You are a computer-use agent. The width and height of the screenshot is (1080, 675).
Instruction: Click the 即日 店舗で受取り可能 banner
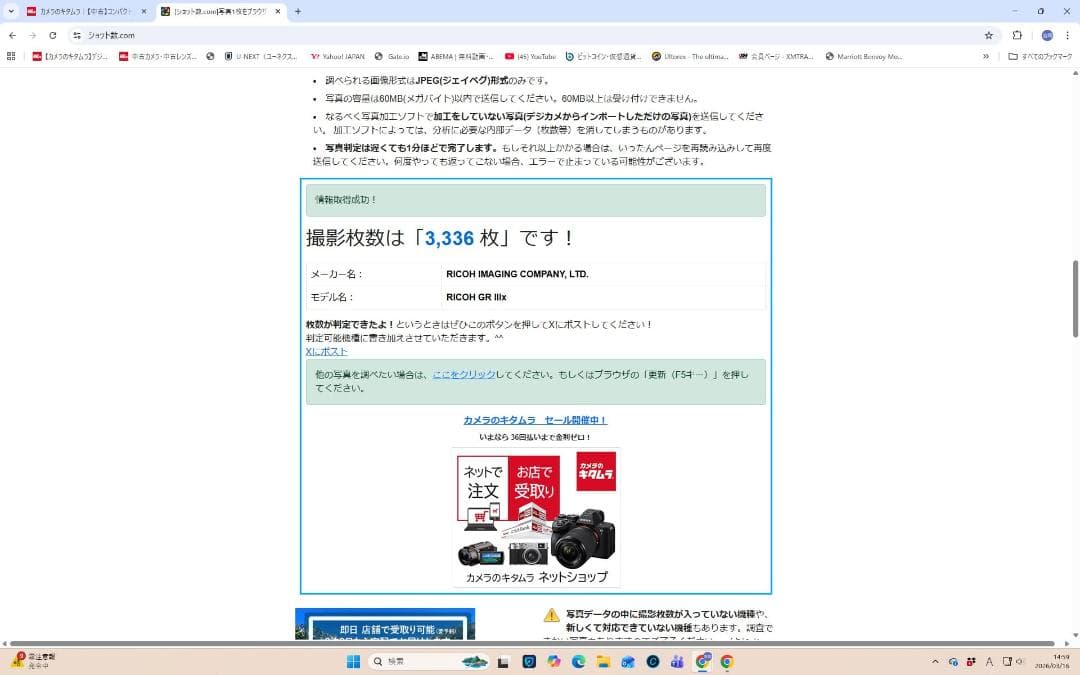[385, 624]
